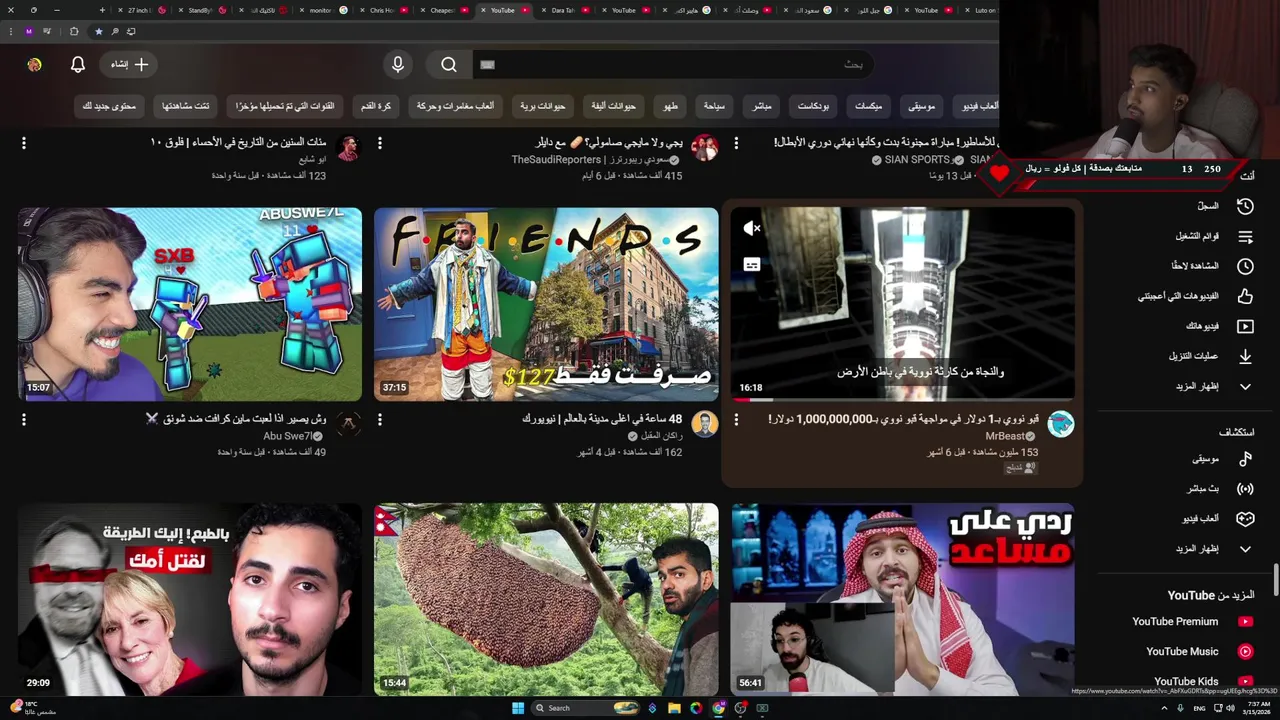Open Abu Swe7l channel avatar
The width and height of the screenshot is (1280, 720).
[348, 424]
